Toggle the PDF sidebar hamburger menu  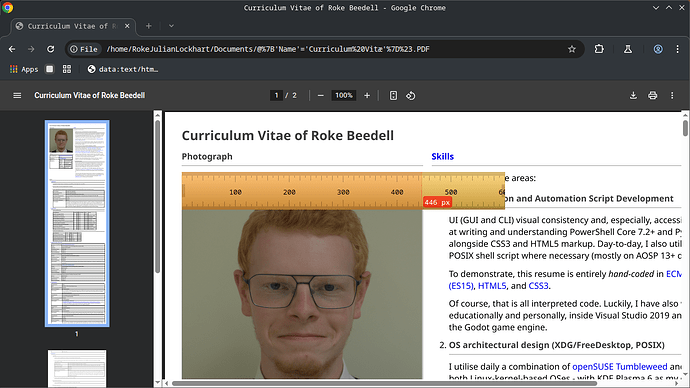pyautogui.click(x=17, y=95)
